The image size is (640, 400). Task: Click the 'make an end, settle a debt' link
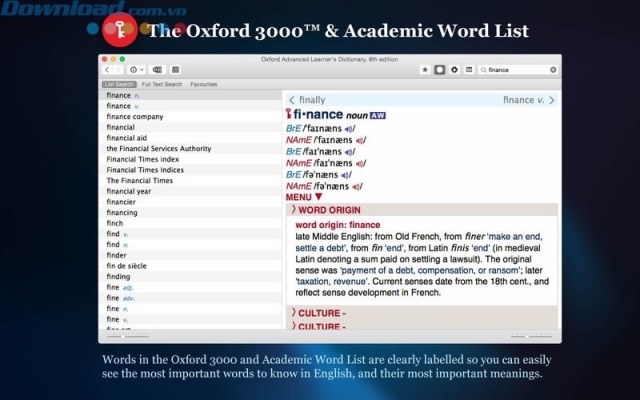pos(419,242)
